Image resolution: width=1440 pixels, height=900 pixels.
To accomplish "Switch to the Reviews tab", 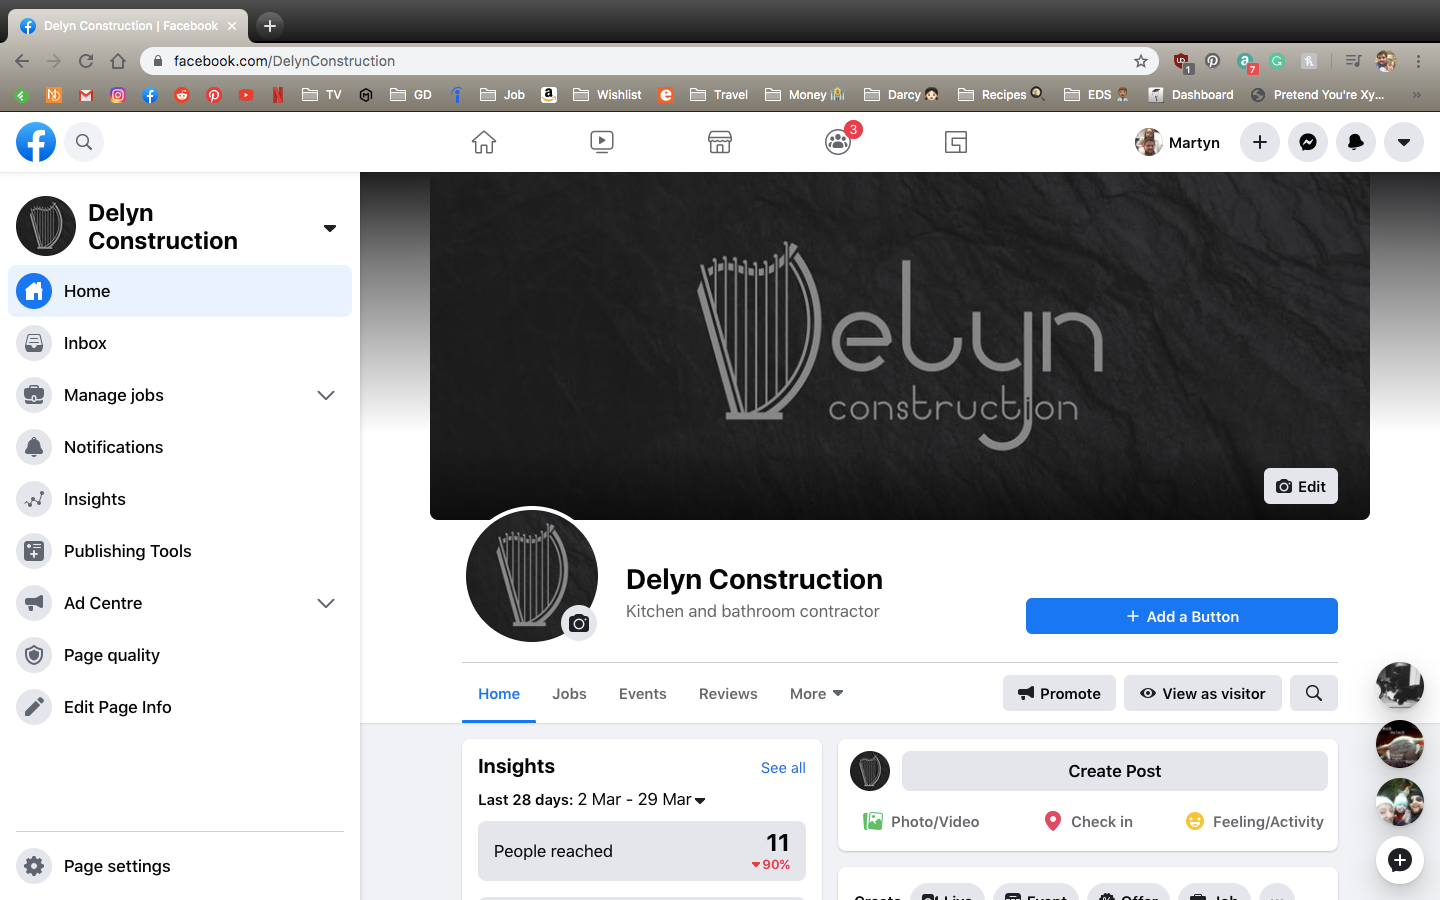I will (728, 693).
